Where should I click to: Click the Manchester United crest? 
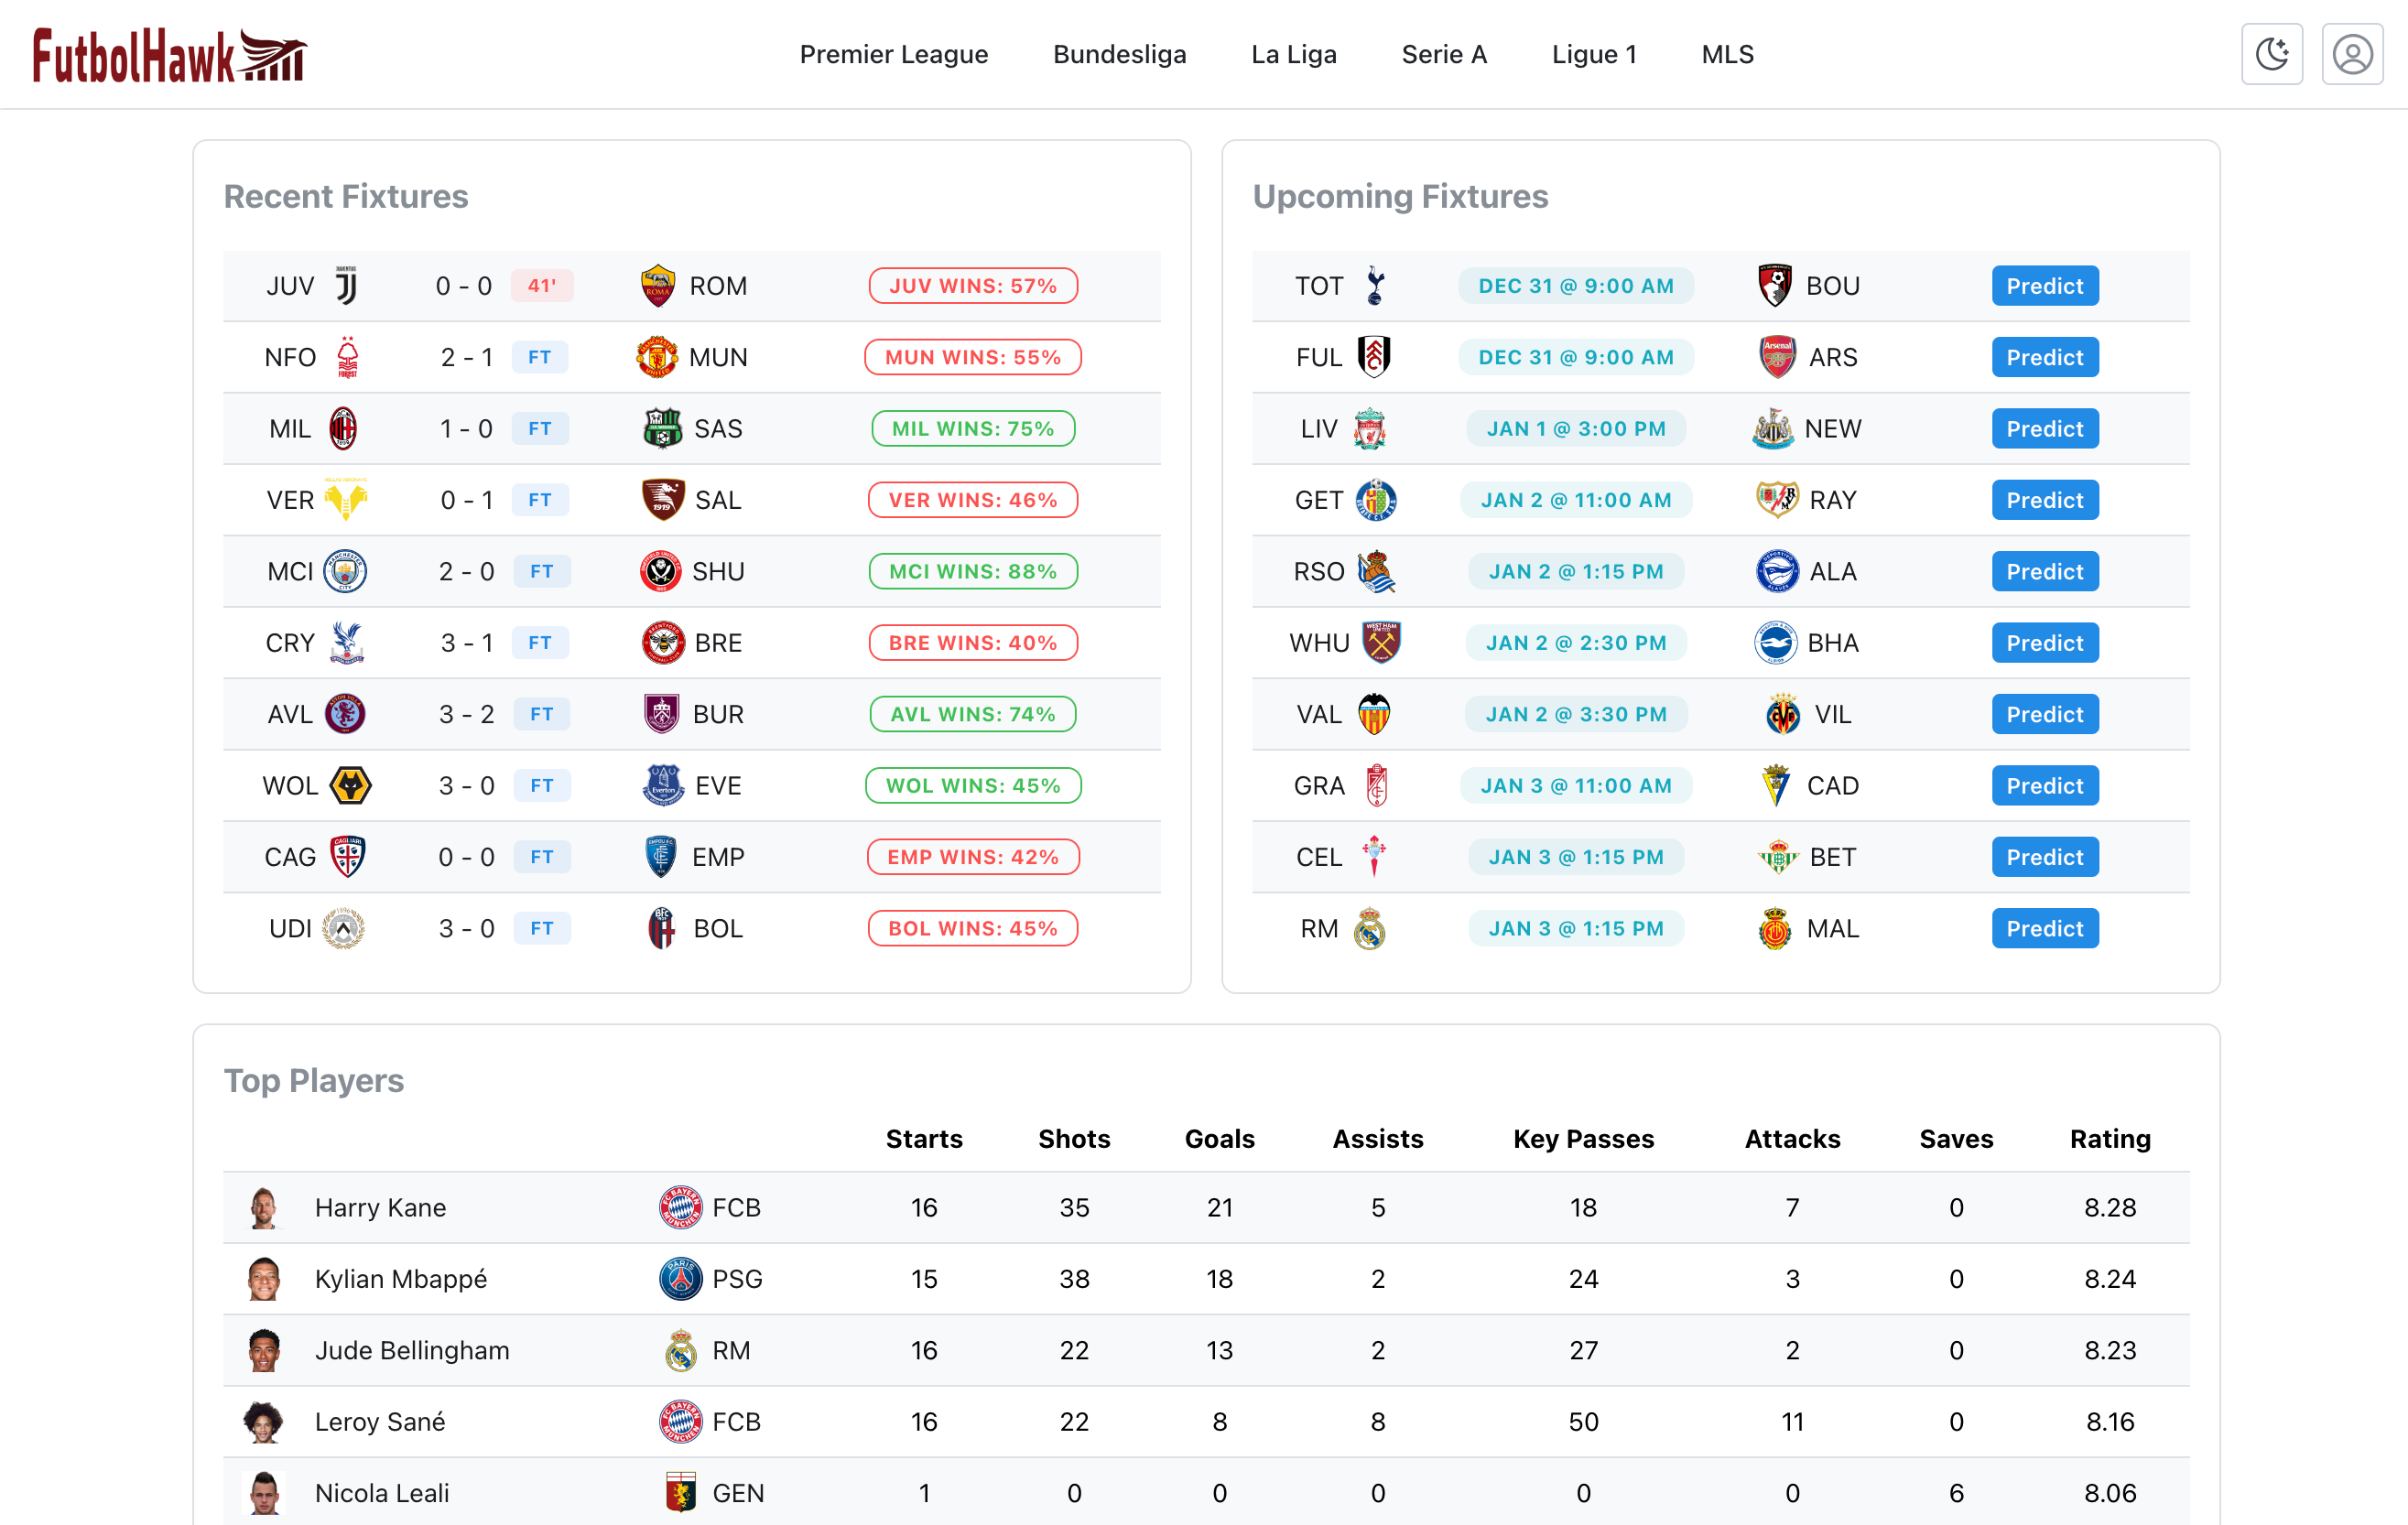click(x=657, y=357)
